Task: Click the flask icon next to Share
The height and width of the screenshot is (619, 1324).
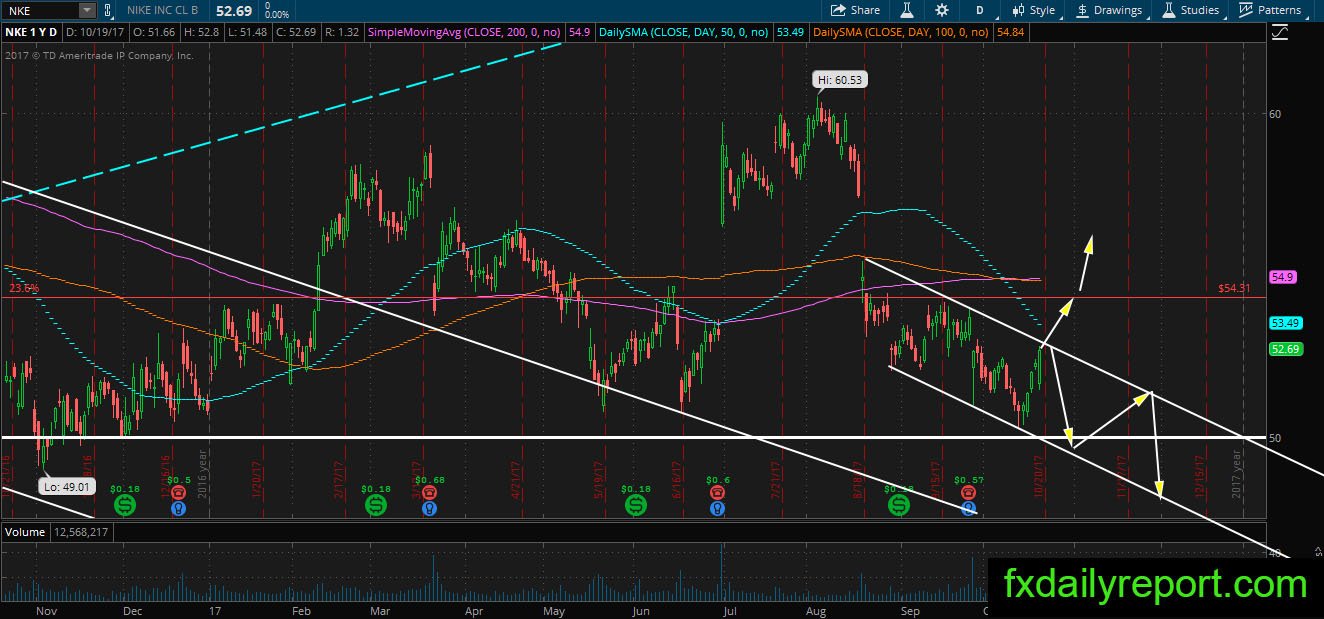Action: pos(908,10)
